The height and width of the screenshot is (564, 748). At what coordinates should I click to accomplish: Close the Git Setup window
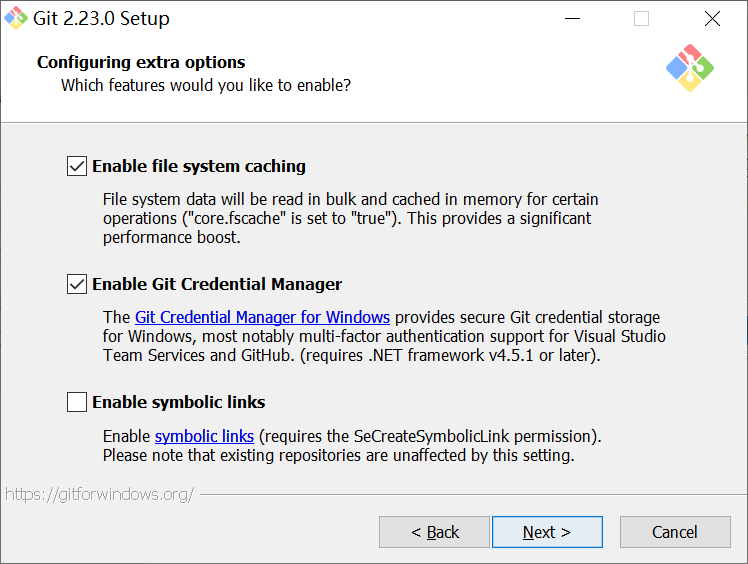click(x=712, y=18)
